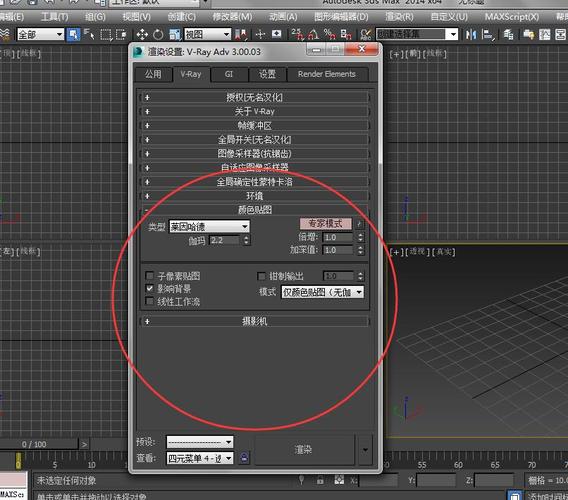
Task: Click Absolute Mode Transform icon in status bar
Action: point(339,480)
